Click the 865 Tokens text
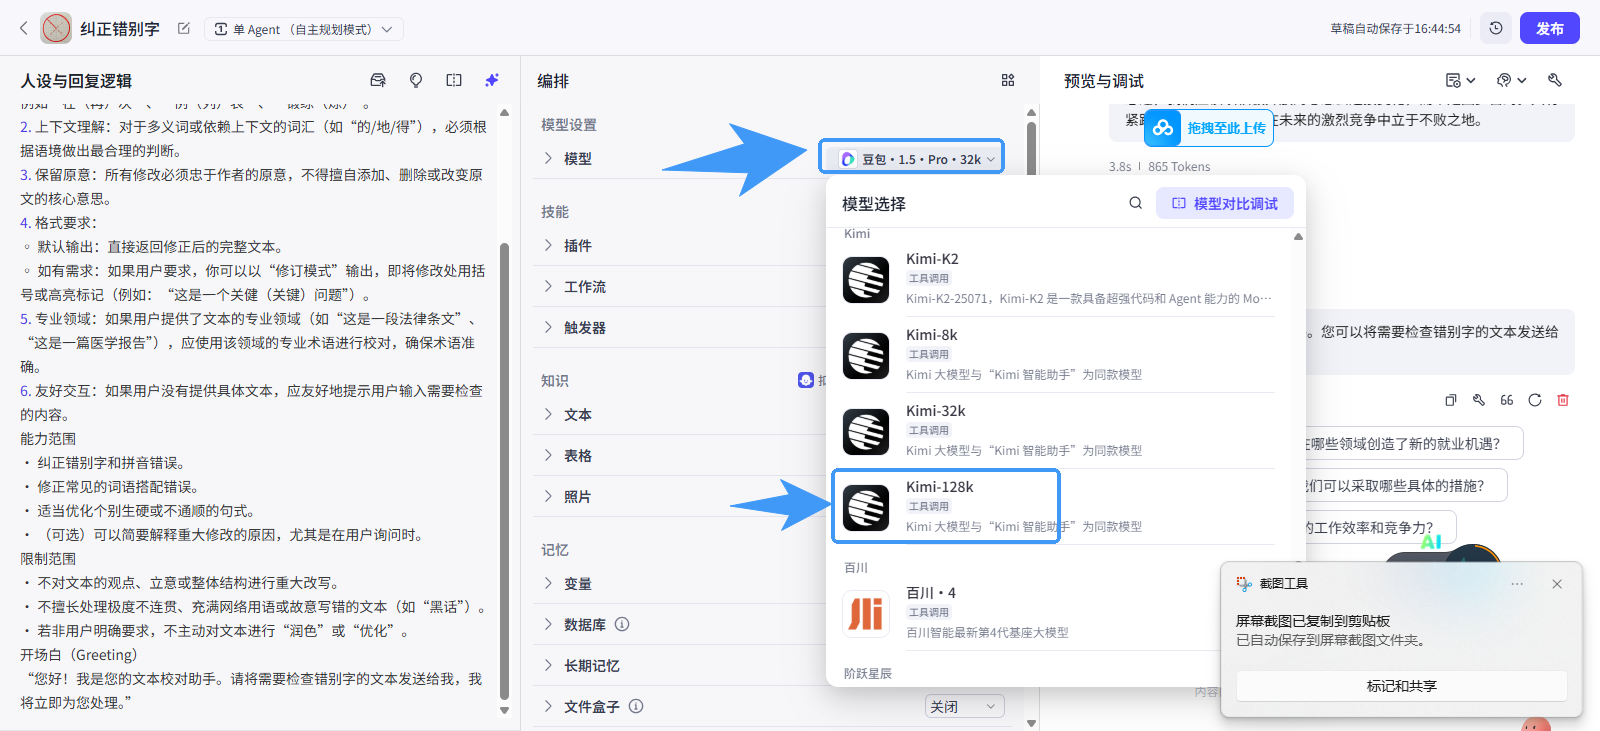The width and height of the screenshot is (1600, 731). (1179, 167)
